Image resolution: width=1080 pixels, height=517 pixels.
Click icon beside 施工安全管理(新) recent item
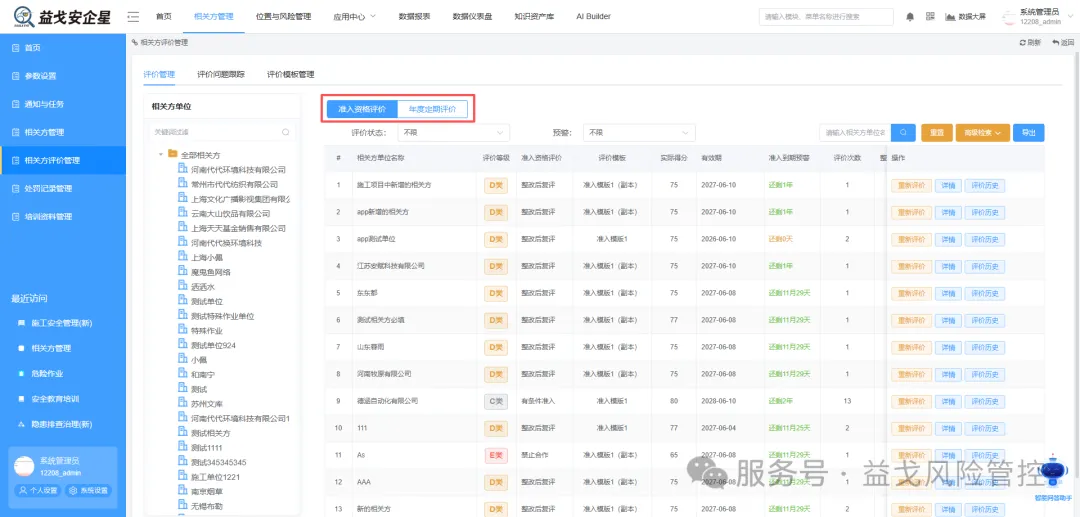pos(21,323)
